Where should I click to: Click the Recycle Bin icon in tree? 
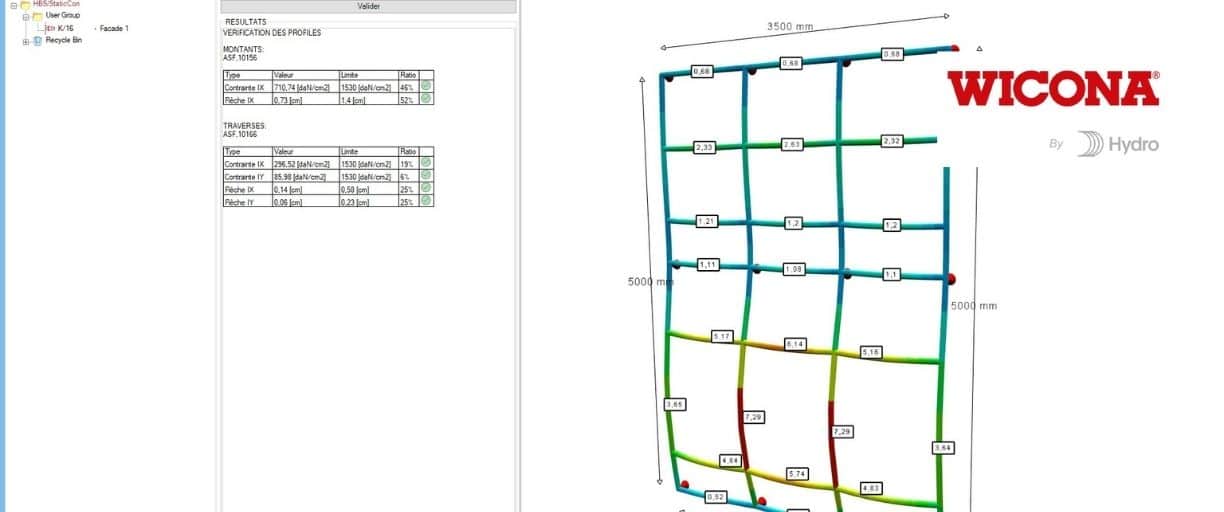pos(37,41)
